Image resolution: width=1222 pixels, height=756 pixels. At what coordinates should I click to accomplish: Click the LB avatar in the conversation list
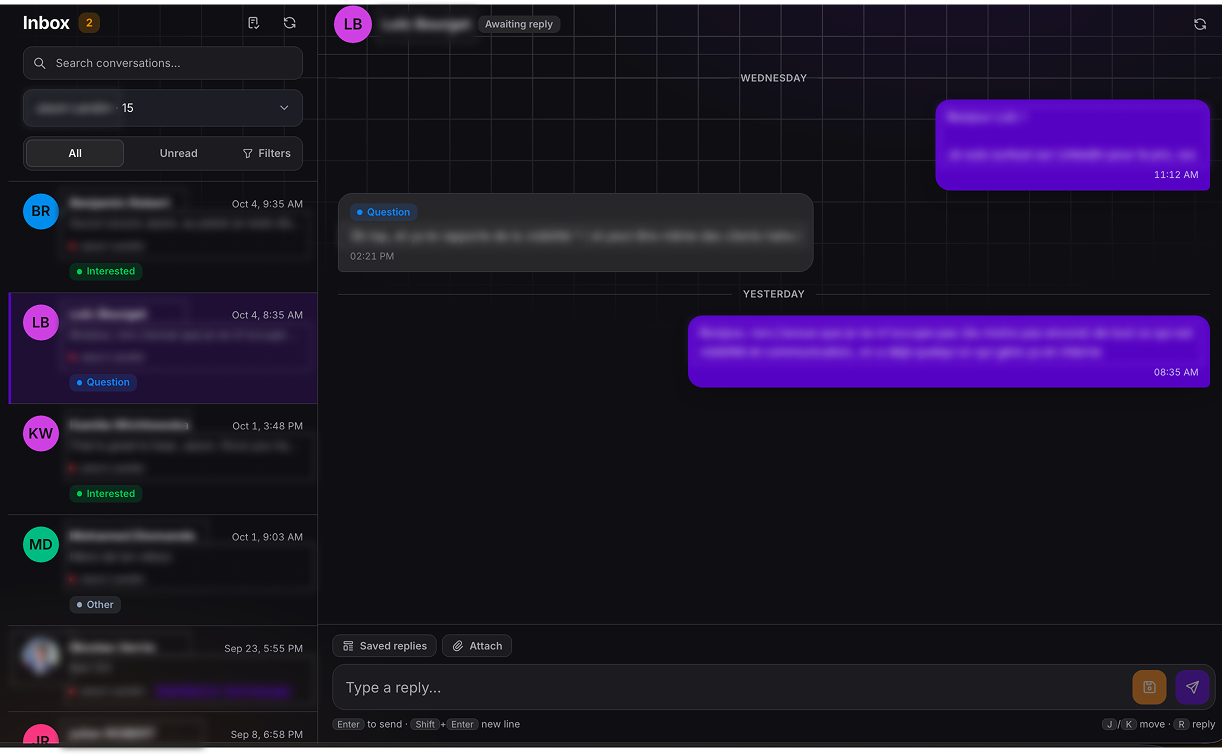pyautogui.click(x=41, y=322)
